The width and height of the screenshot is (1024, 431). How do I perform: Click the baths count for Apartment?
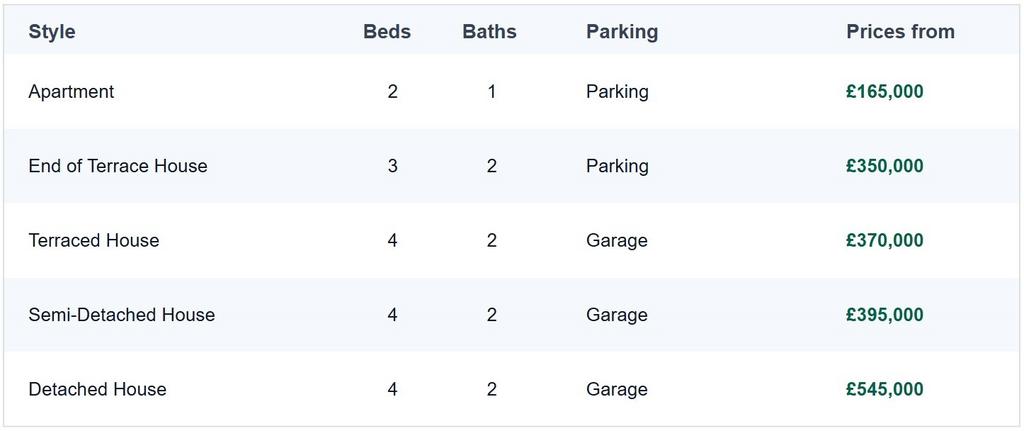coord(491,91)
